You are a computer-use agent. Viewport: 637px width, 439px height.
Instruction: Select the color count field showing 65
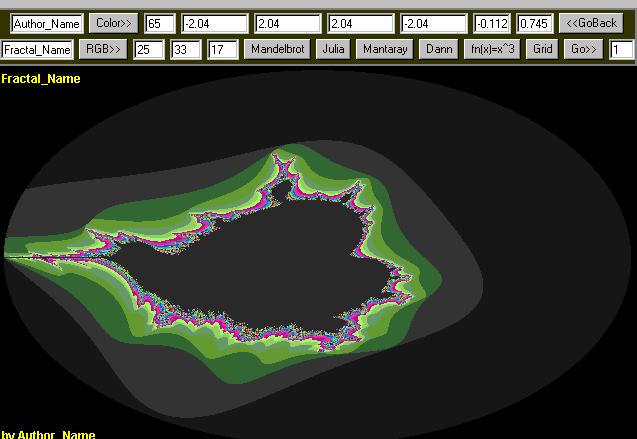coord(159,23)
